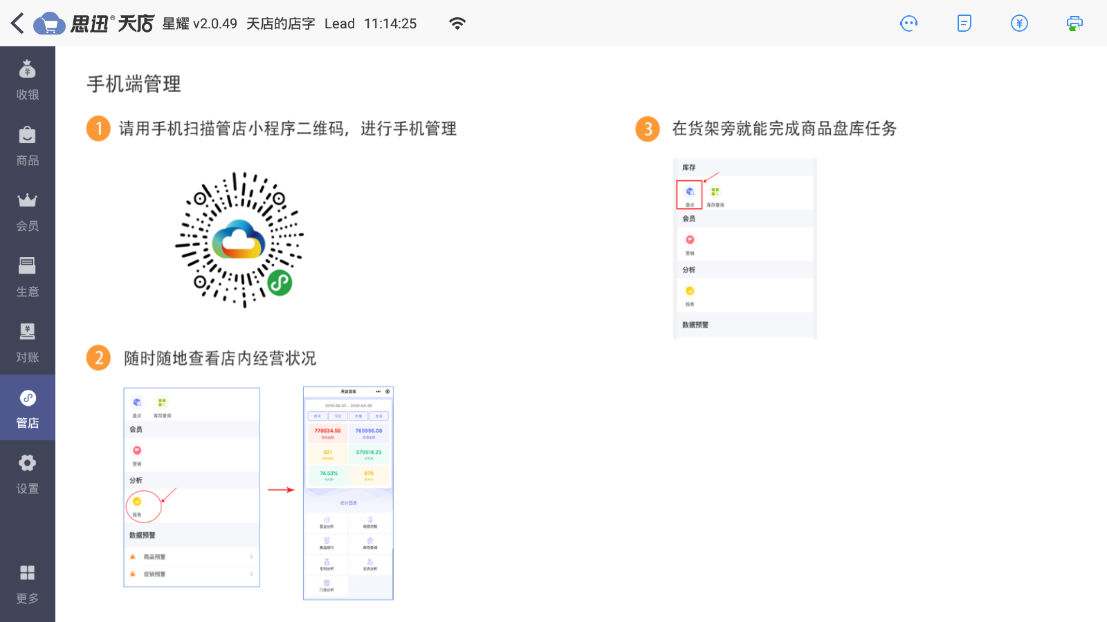
Task: Open 商品 products in the sidebar
Action: point(28,145)
